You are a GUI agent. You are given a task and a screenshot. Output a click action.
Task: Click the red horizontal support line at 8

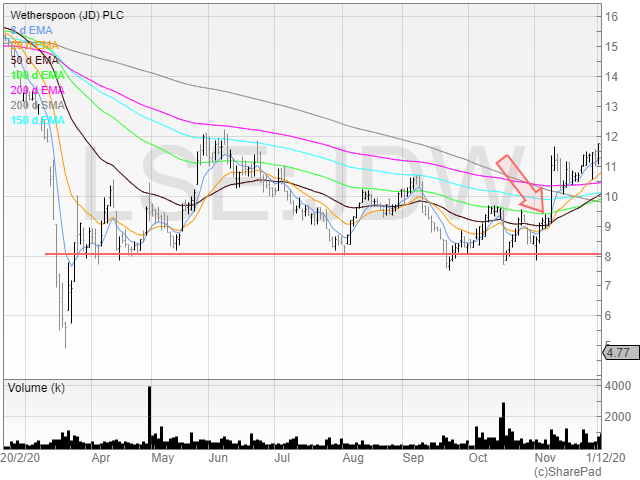323,254
